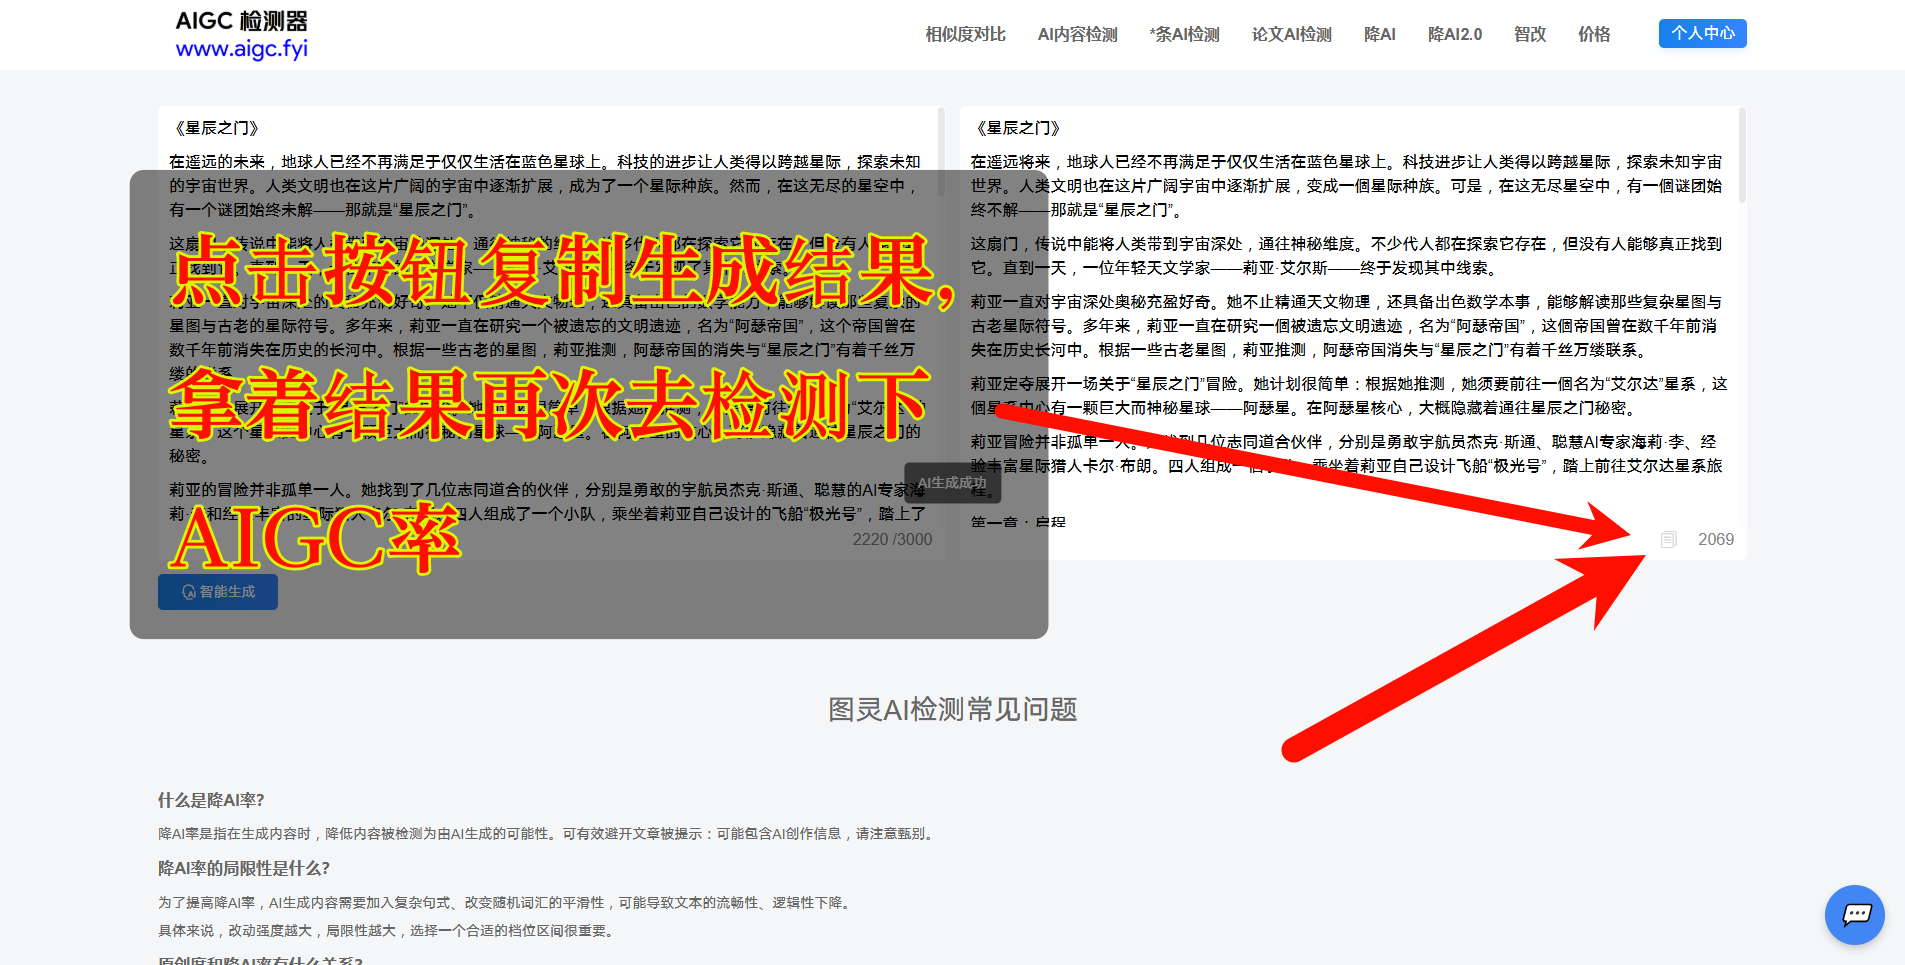Open the 论文AI检测 page
The image size is (1905, 965).
[x=1290, y=33]
